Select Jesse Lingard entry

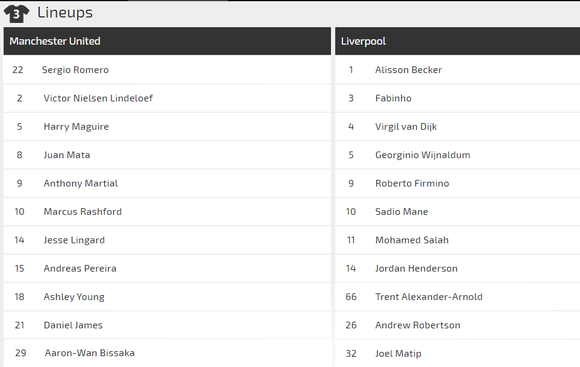click(167, 240)
